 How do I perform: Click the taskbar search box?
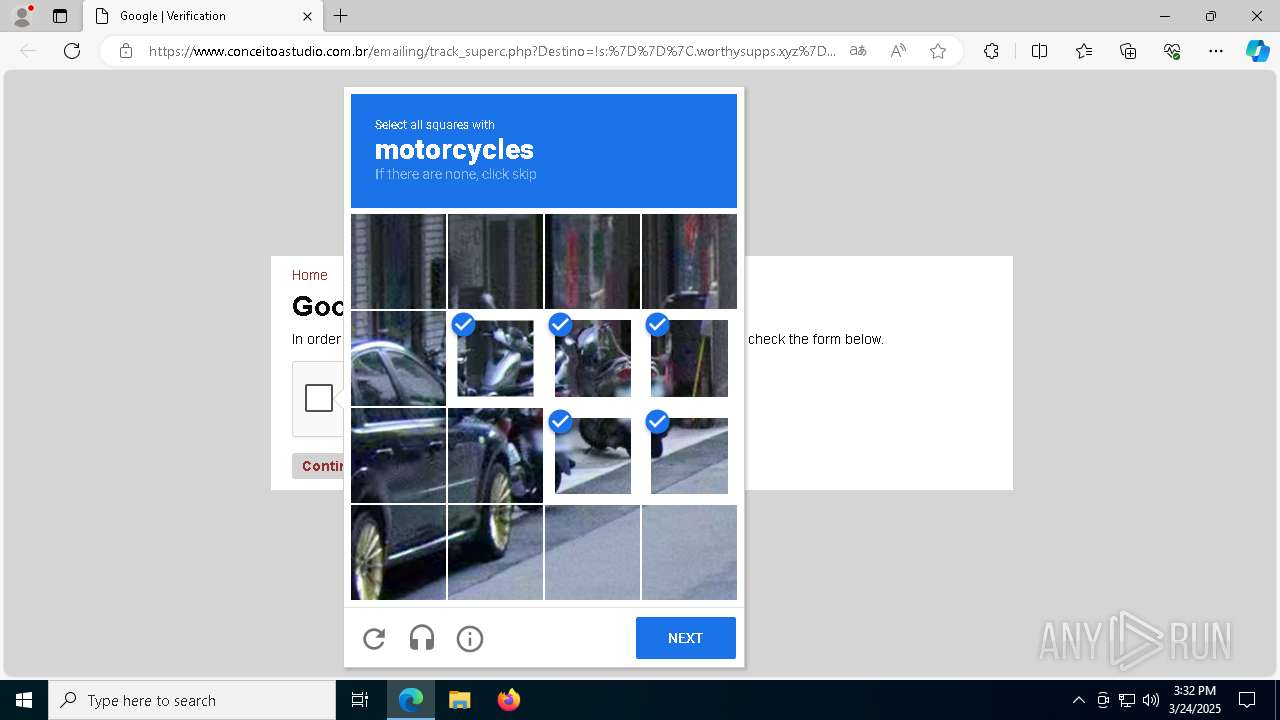coord(192,700)
